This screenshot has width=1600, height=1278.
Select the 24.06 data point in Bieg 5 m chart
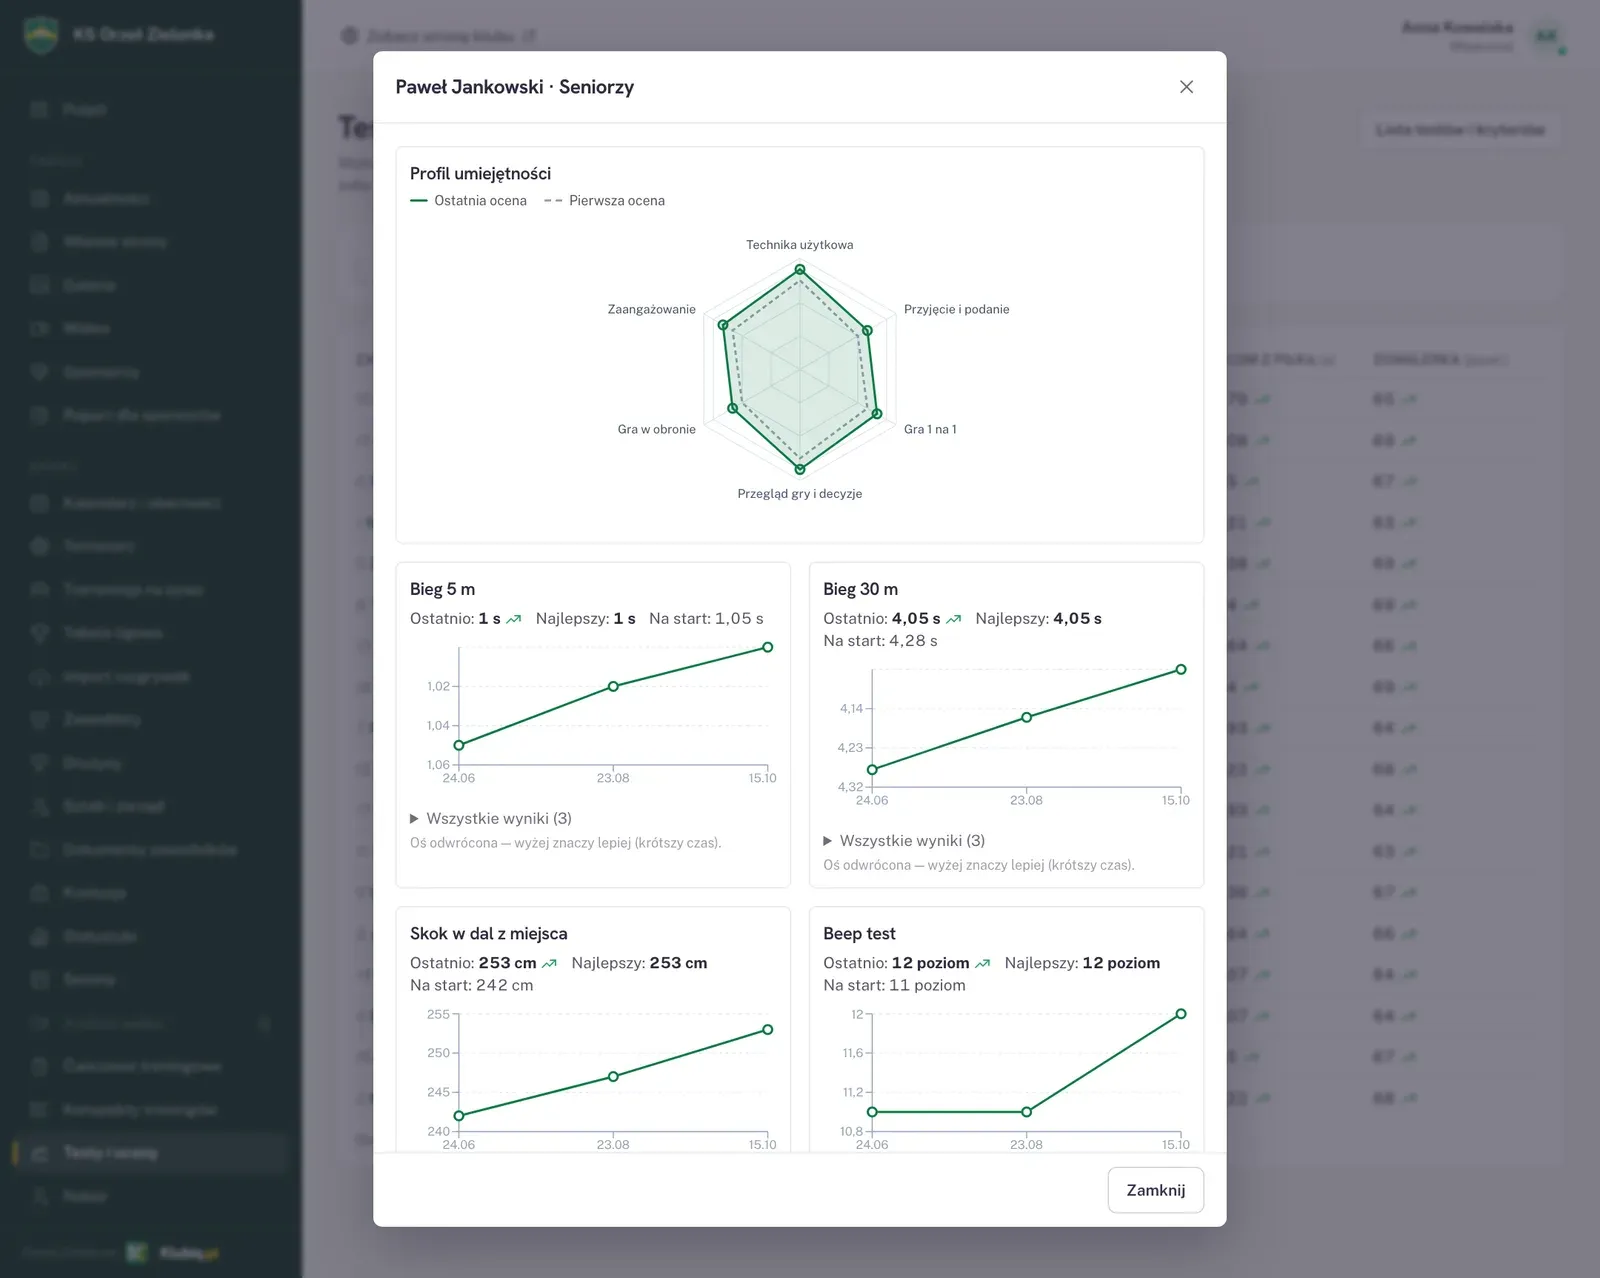pos(459,745)
